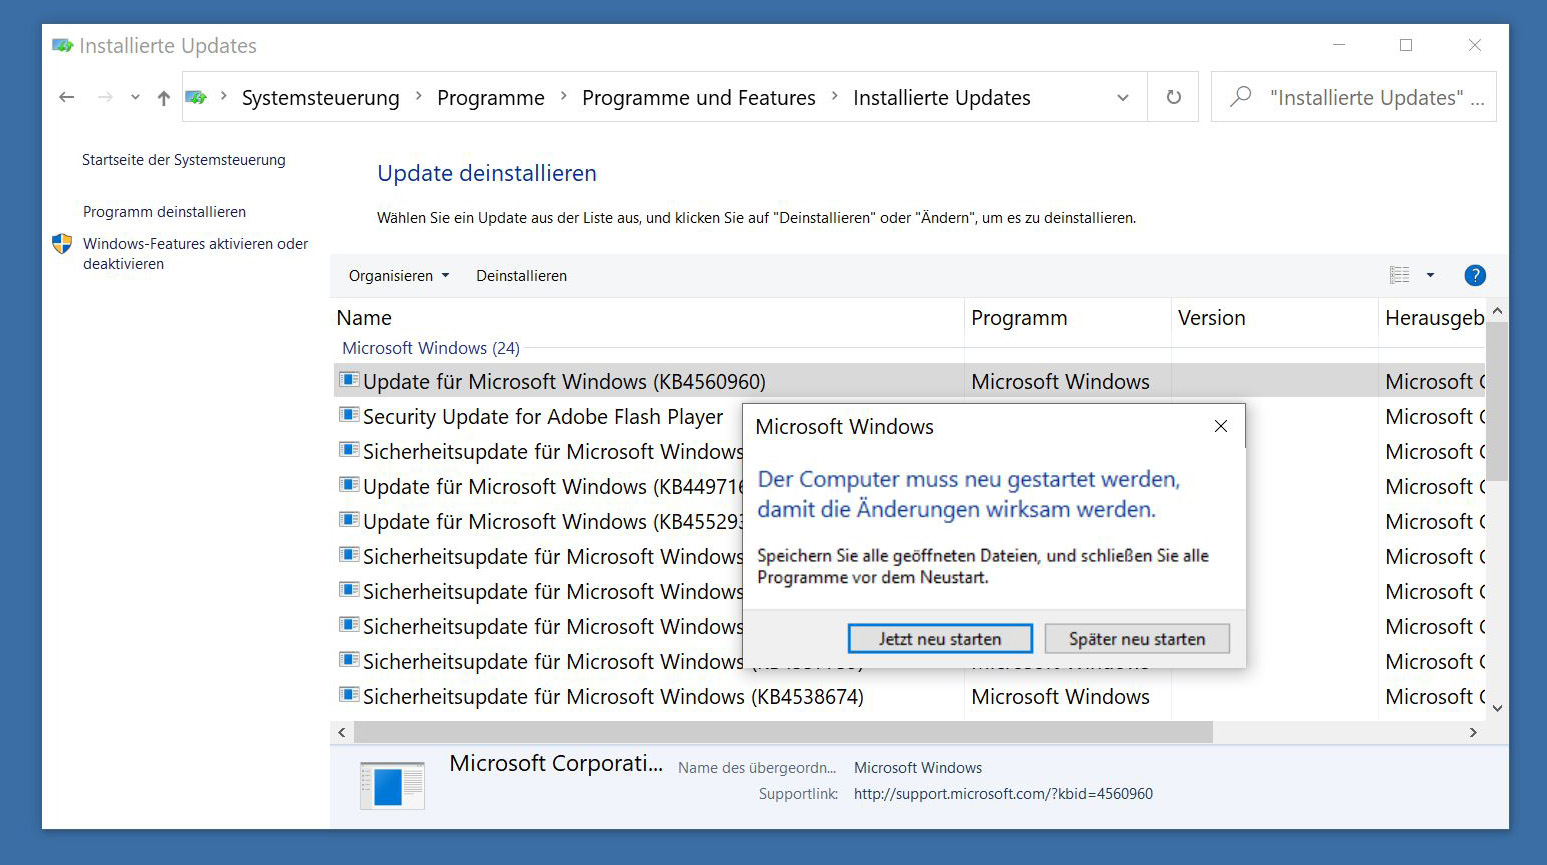The width and height of the screenshot is (1547, 865).
Task: Select Sicherheitsupdate für Microsoft Windows (KB4538674)
Action: tap(613, 697)
